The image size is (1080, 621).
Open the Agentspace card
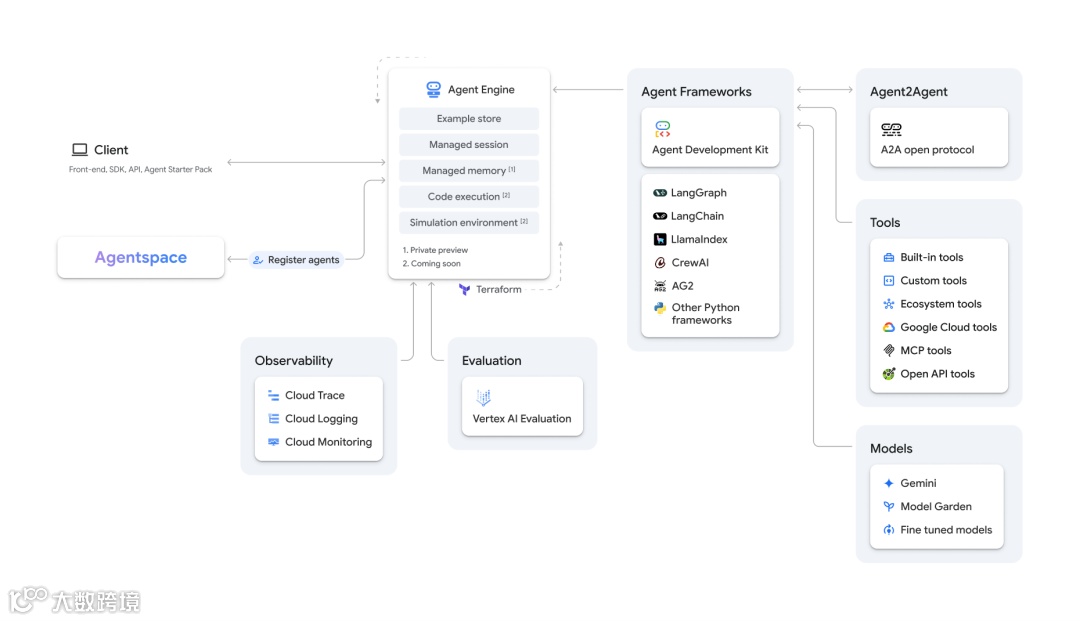tap(141, 257)
